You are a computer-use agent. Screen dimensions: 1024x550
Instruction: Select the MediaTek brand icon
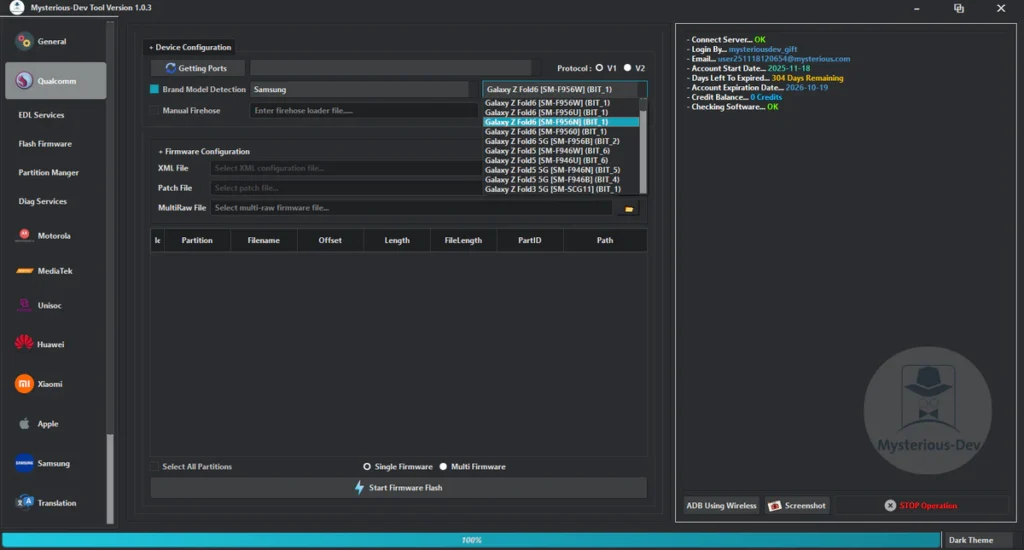pos(24,271)
